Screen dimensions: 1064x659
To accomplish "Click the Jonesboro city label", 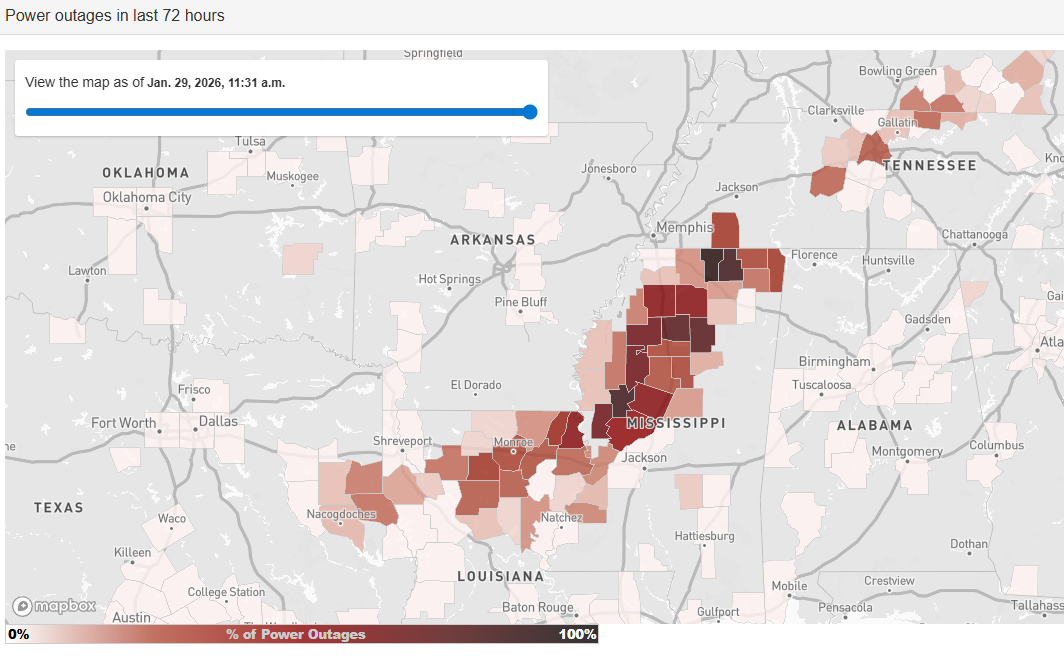I will (609, 168).
